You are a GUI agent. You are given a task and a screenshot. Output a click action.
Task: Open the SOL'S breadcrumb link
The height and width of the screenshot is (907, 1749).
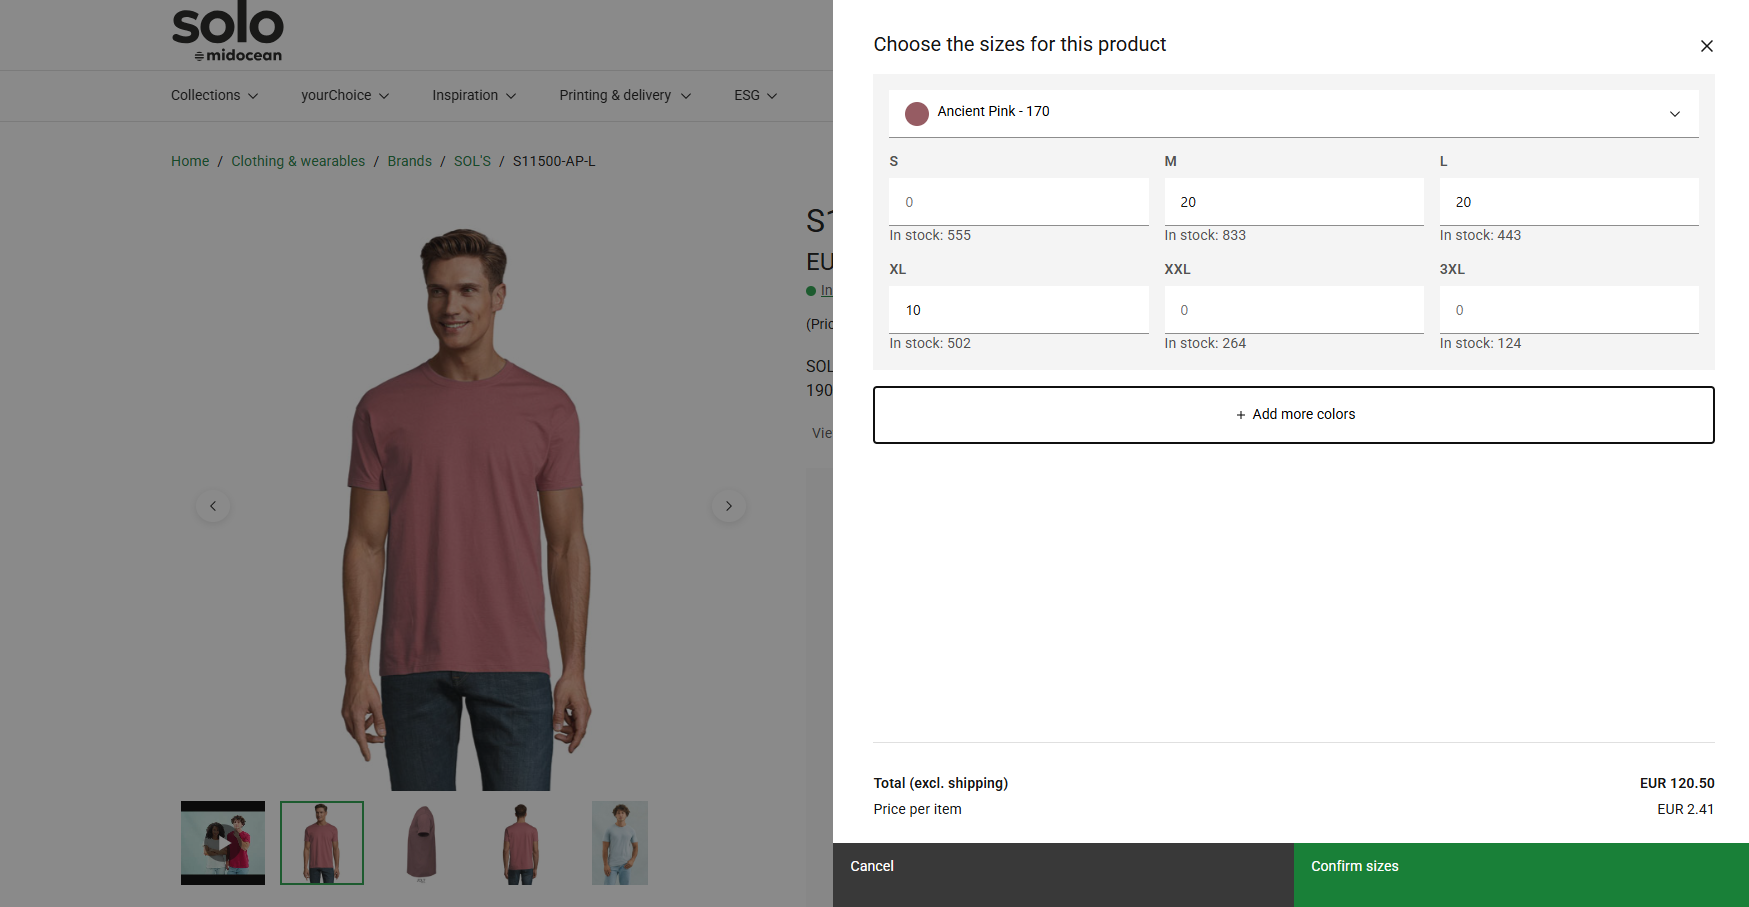point(472,161)
